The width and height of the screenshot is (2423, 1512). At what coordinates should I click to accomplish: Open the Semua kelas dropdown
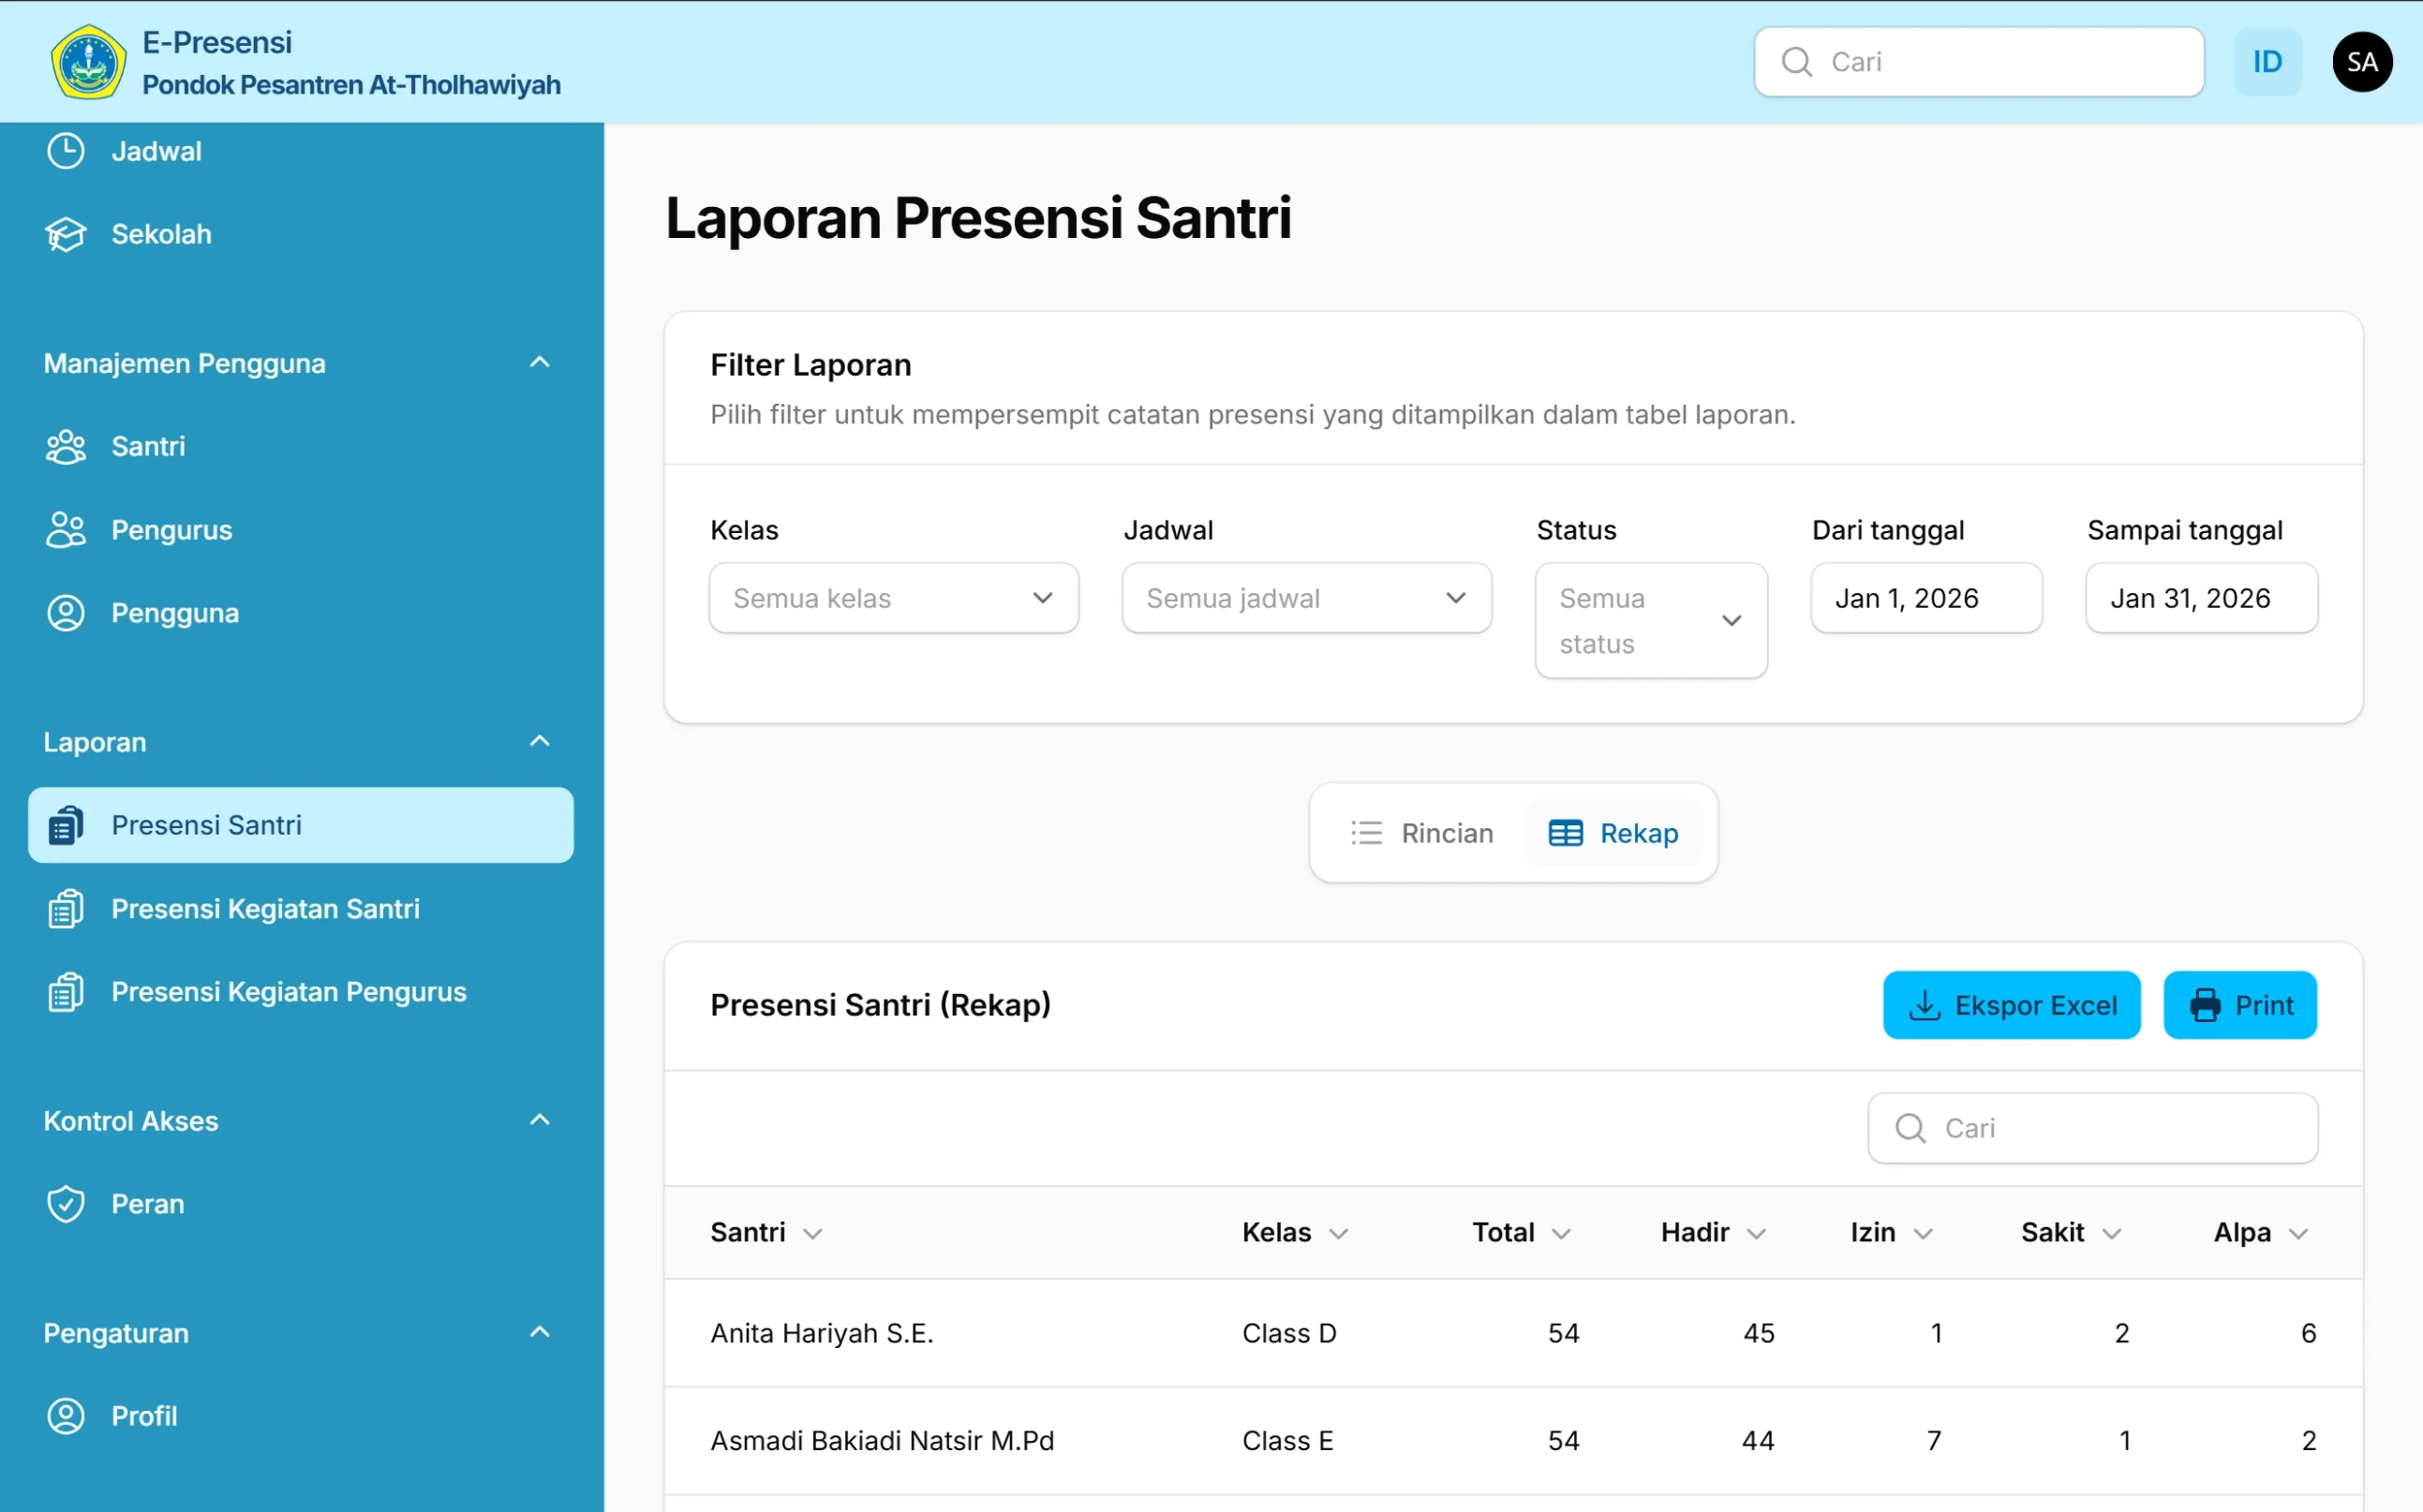point(893,597)
